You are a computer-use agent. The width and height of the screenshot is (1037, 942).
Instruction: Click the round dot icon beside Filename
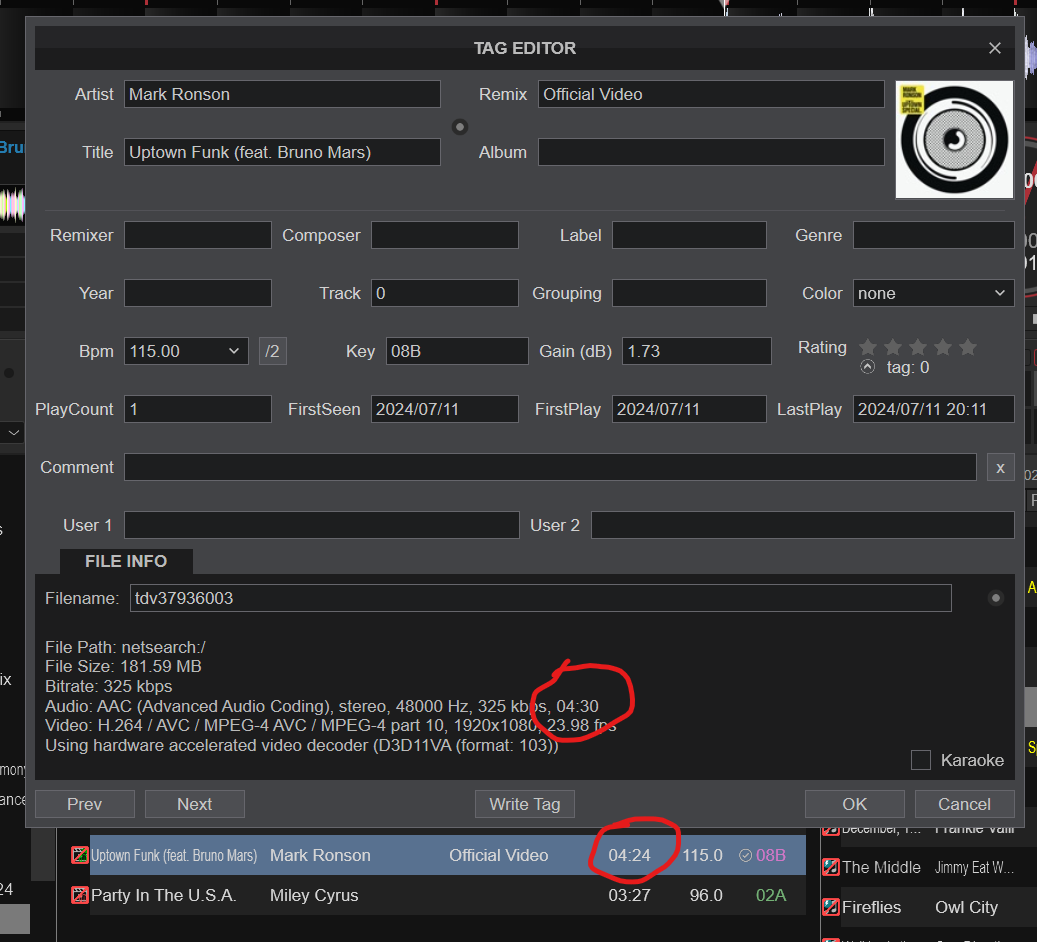(x=995, y=598)
